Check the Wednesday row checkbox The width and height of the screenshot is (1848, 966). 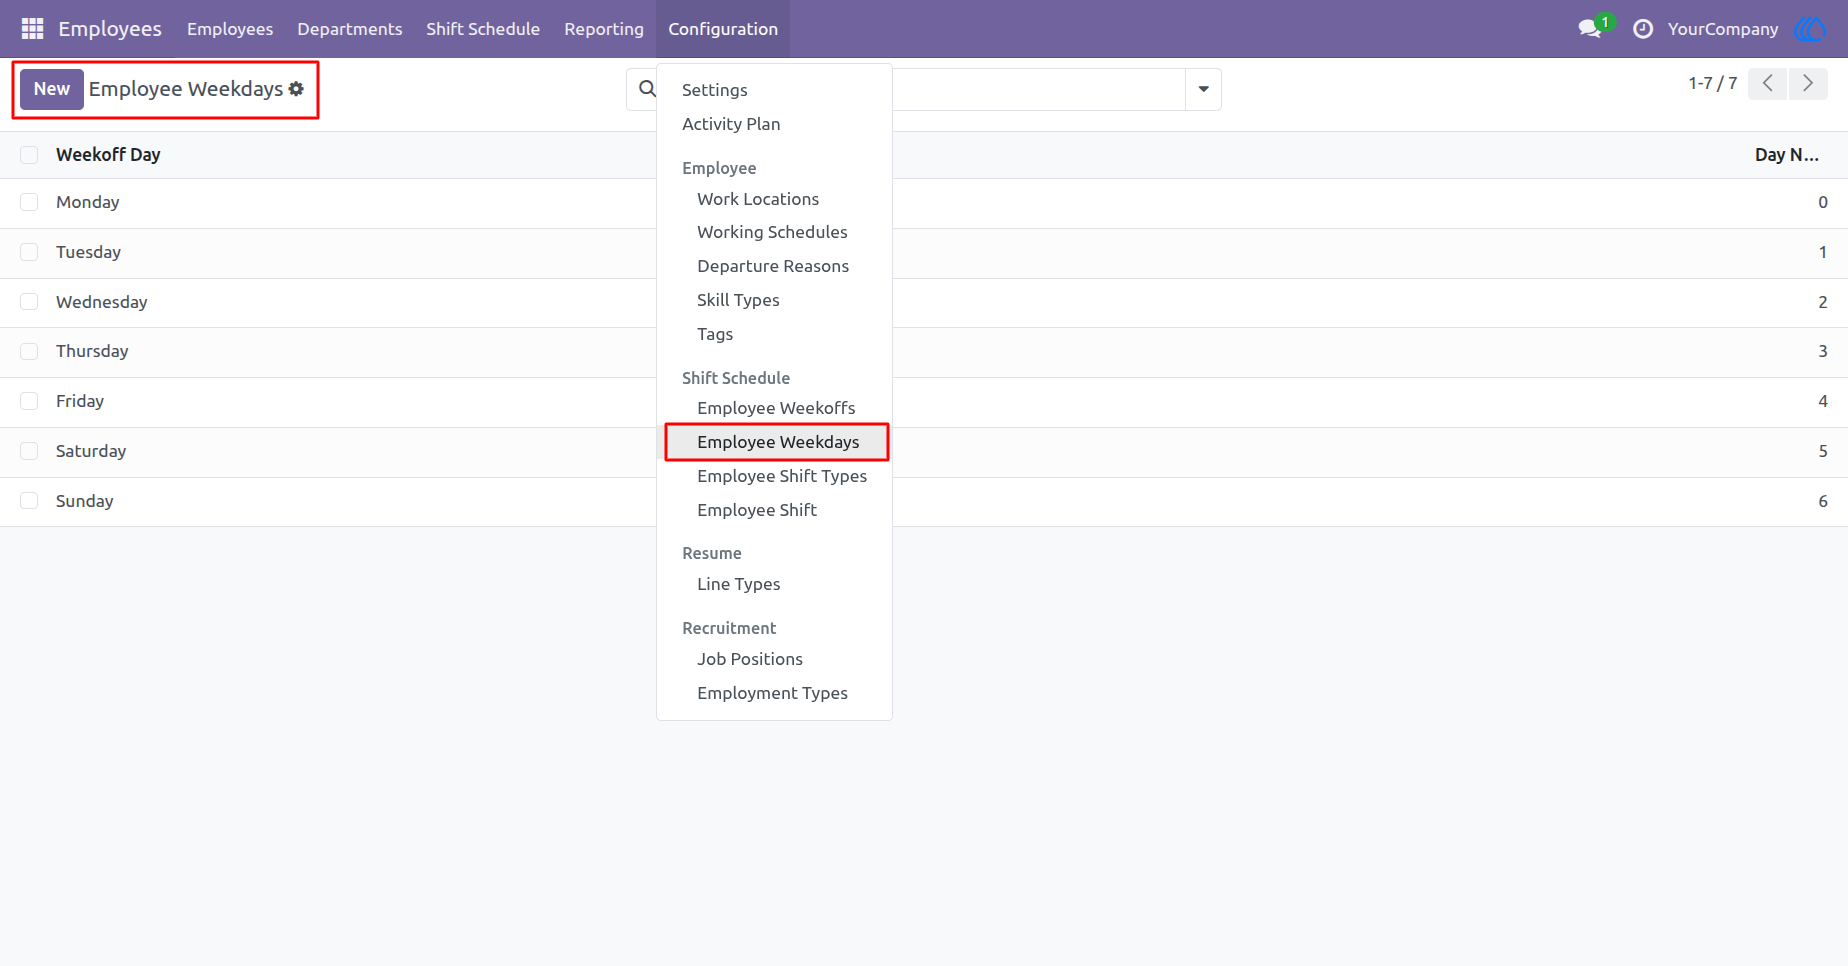(x=29, y=302)
